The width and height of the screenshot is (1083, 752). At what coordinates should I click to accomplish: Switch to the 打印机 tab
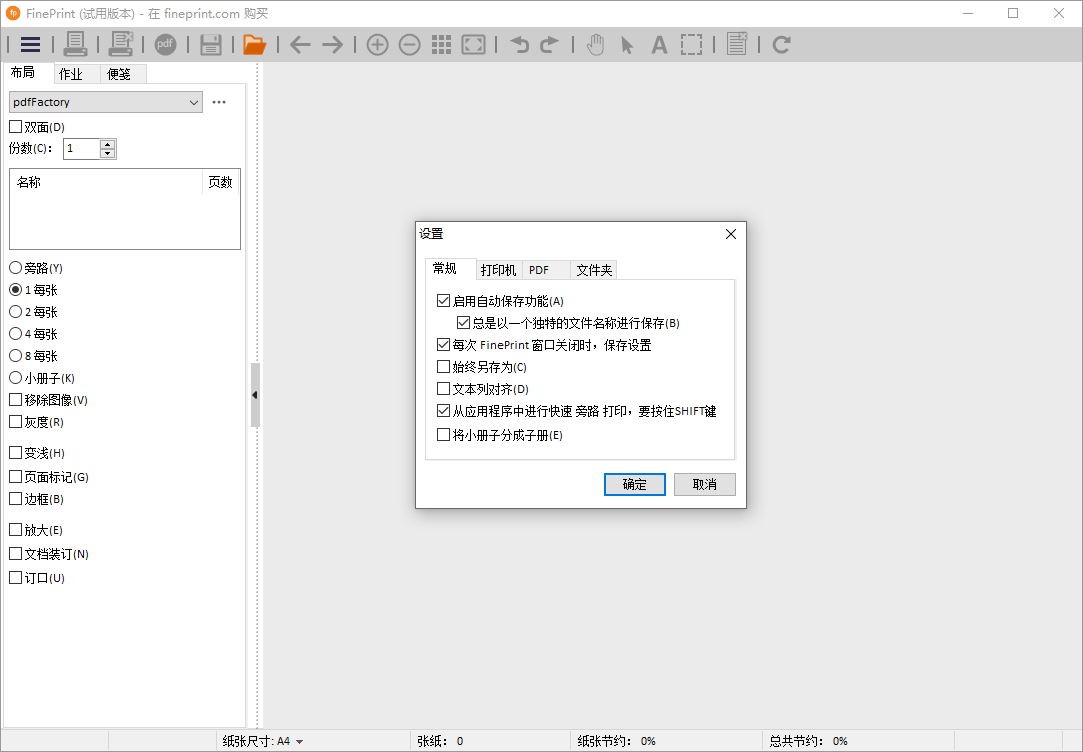[499, 269]
